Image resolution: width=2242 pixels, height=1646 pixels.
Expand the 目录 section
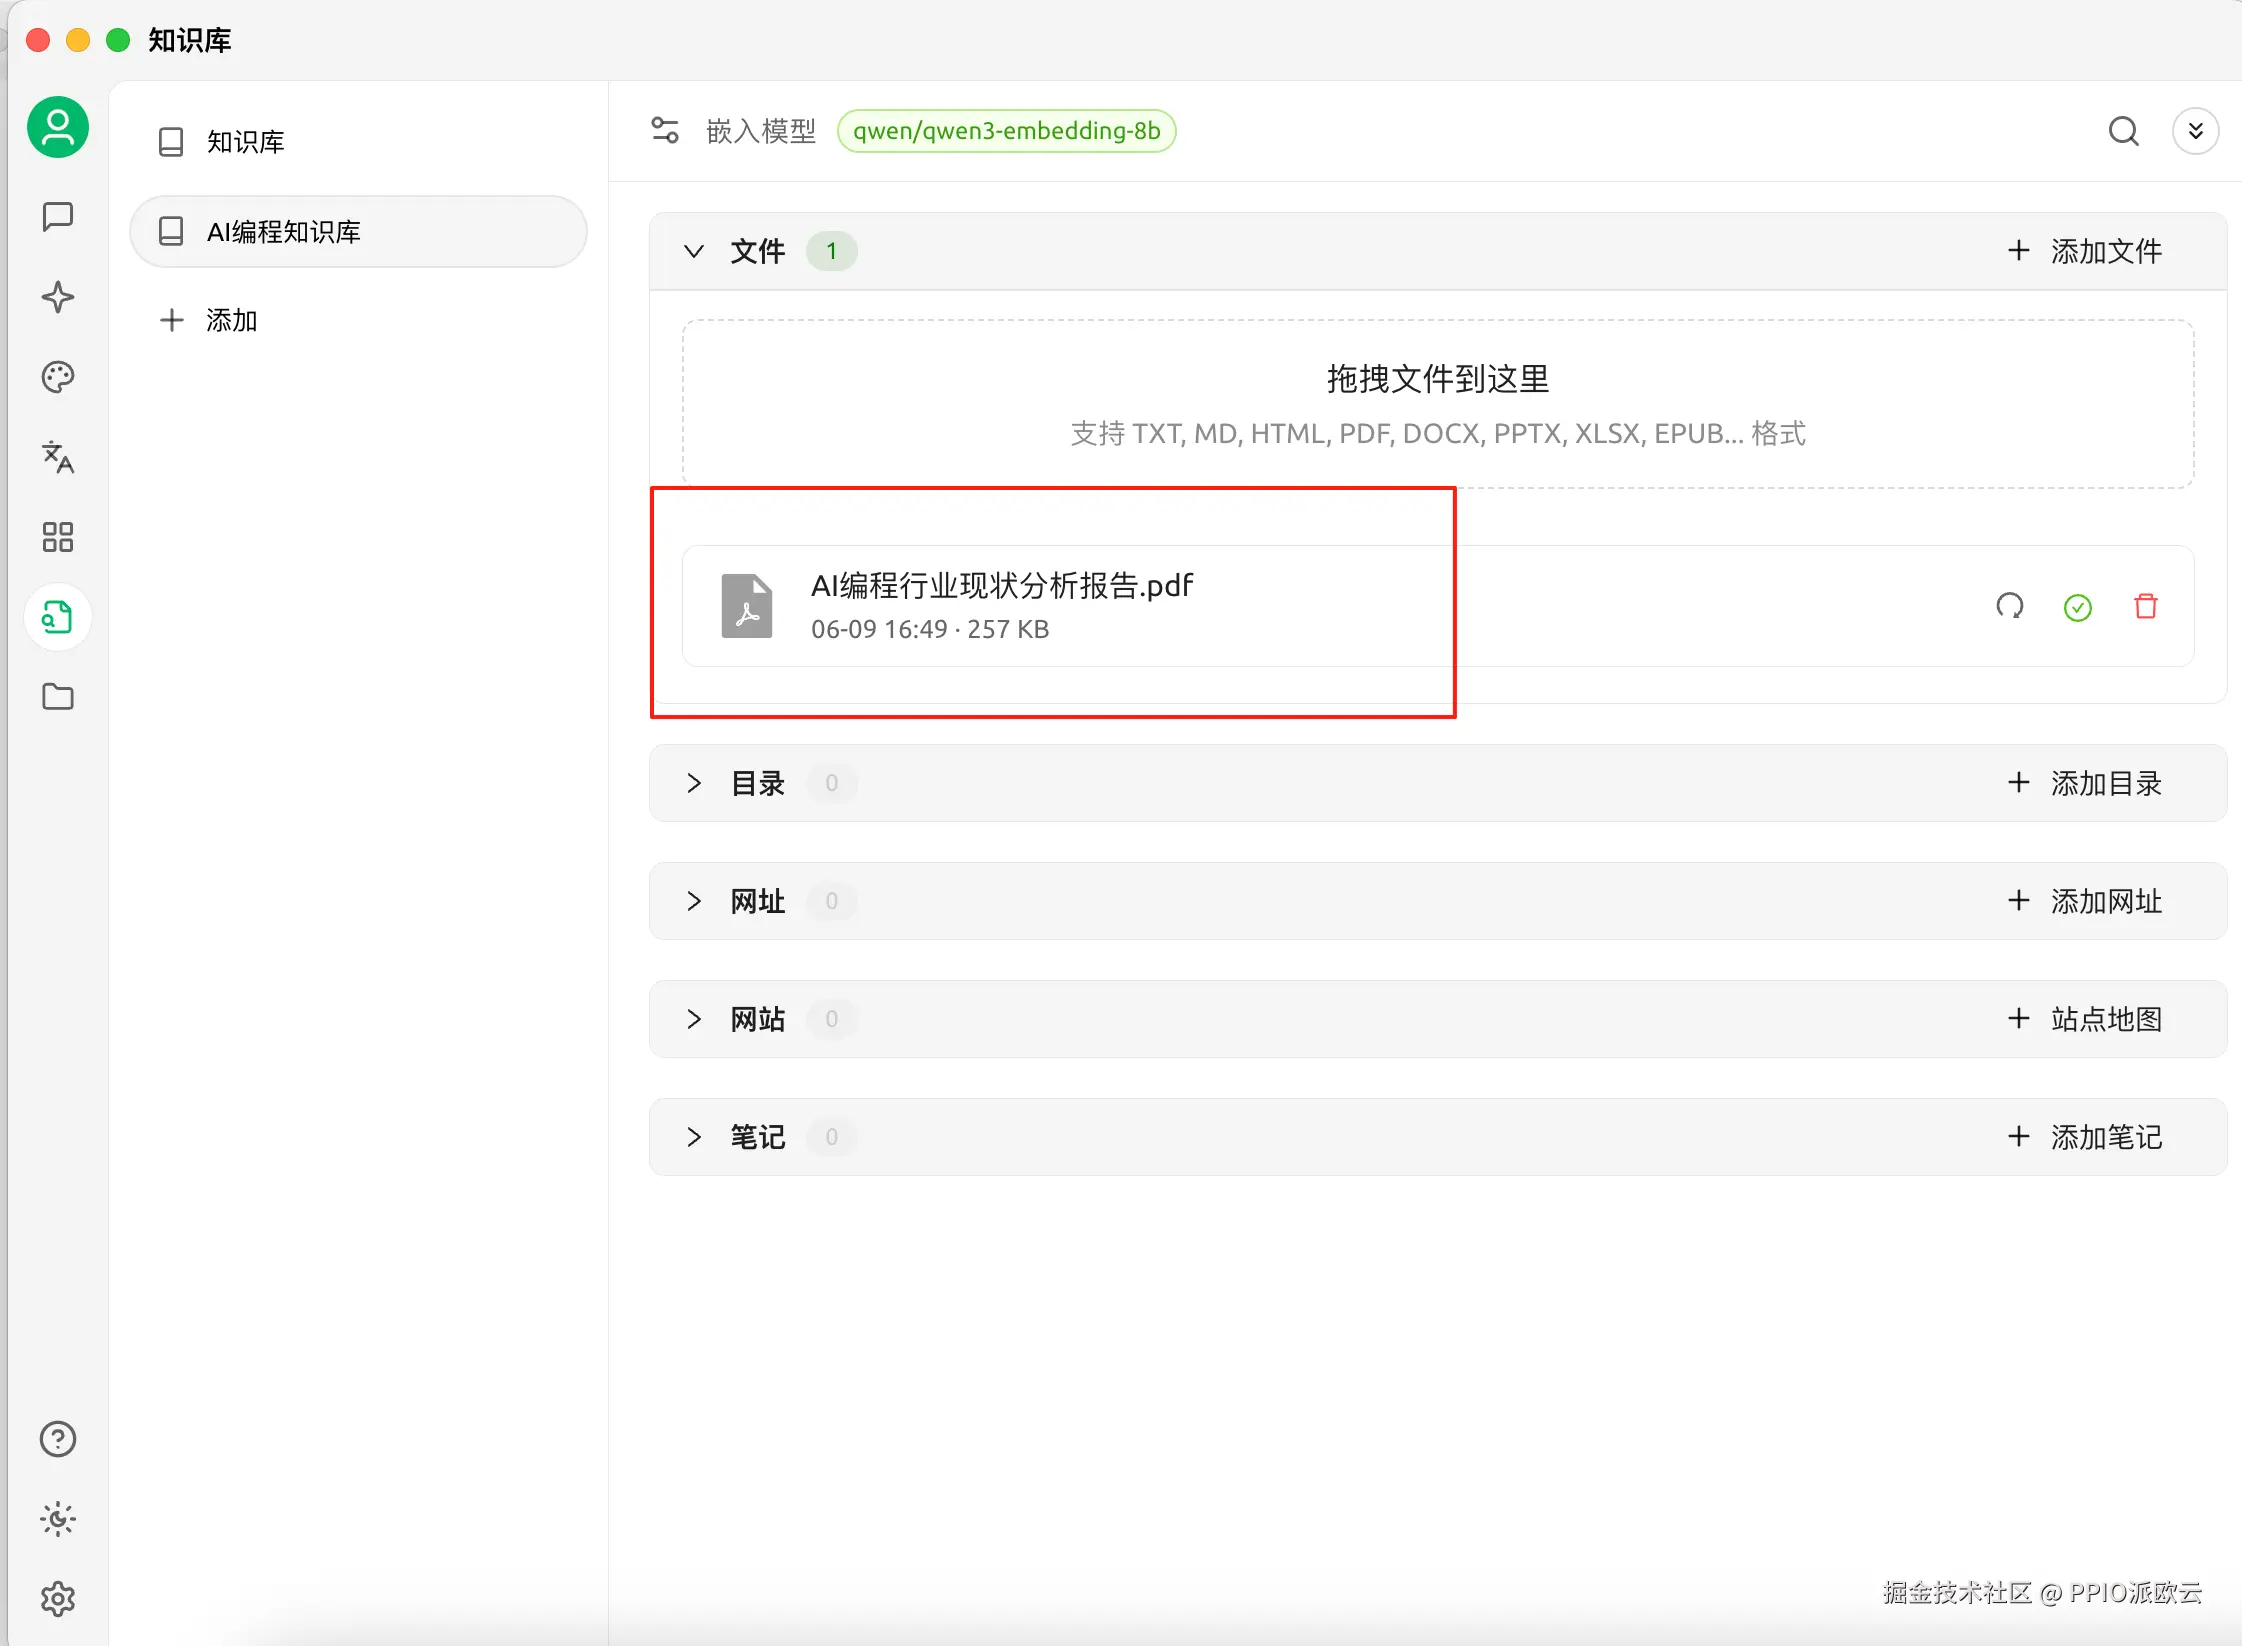(694, 783)
